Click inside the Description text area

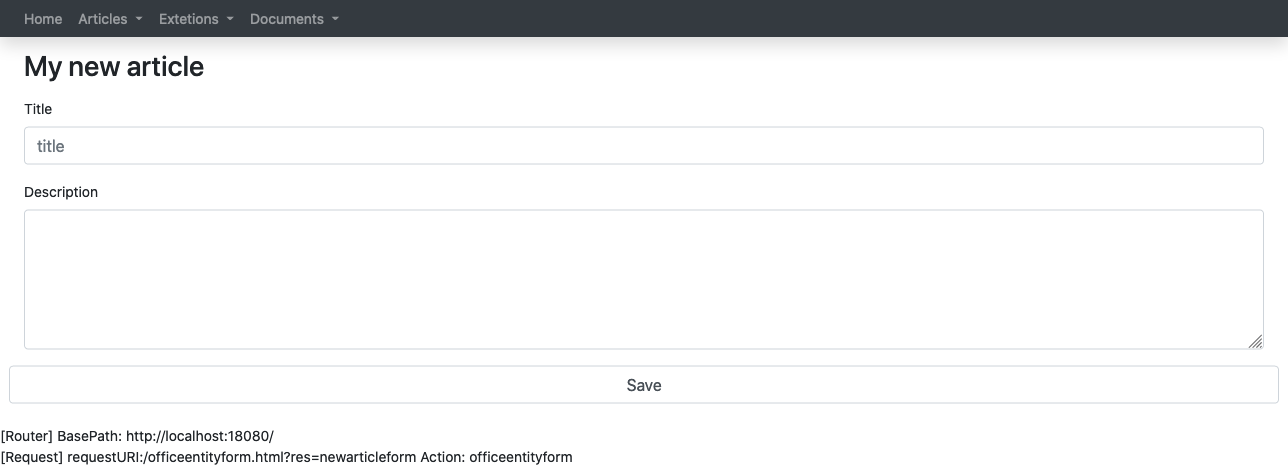coord(644,279)
